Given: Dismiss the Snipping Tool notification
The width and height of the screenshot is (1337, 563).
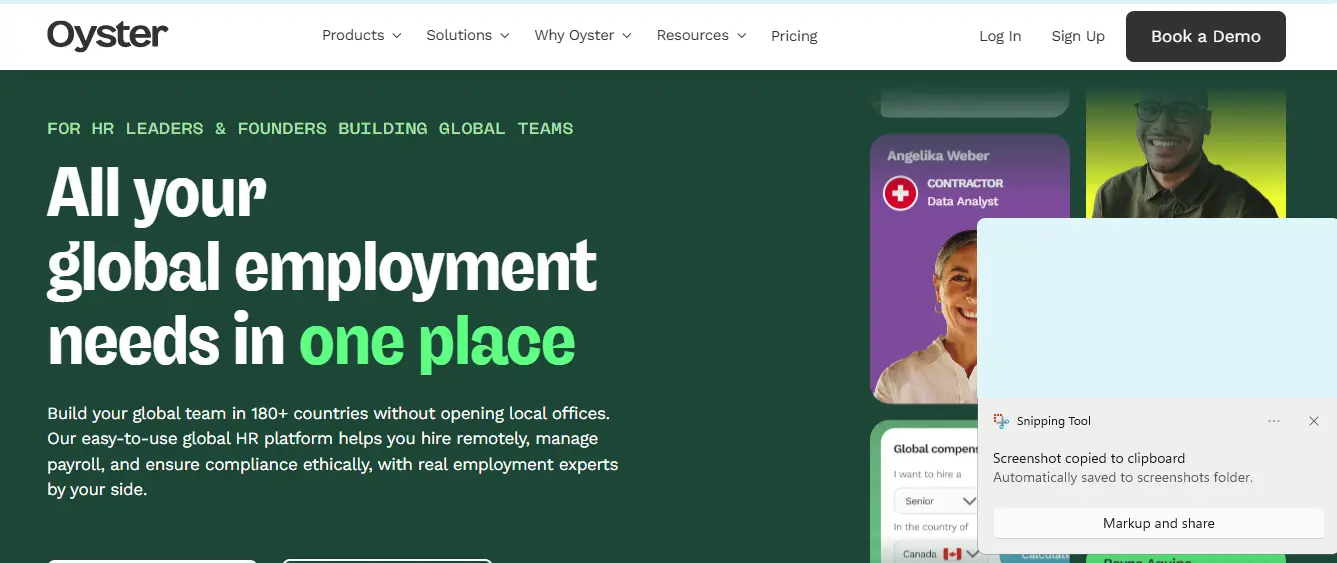Looking at the screenshot, I should (x=1314, y=421).
